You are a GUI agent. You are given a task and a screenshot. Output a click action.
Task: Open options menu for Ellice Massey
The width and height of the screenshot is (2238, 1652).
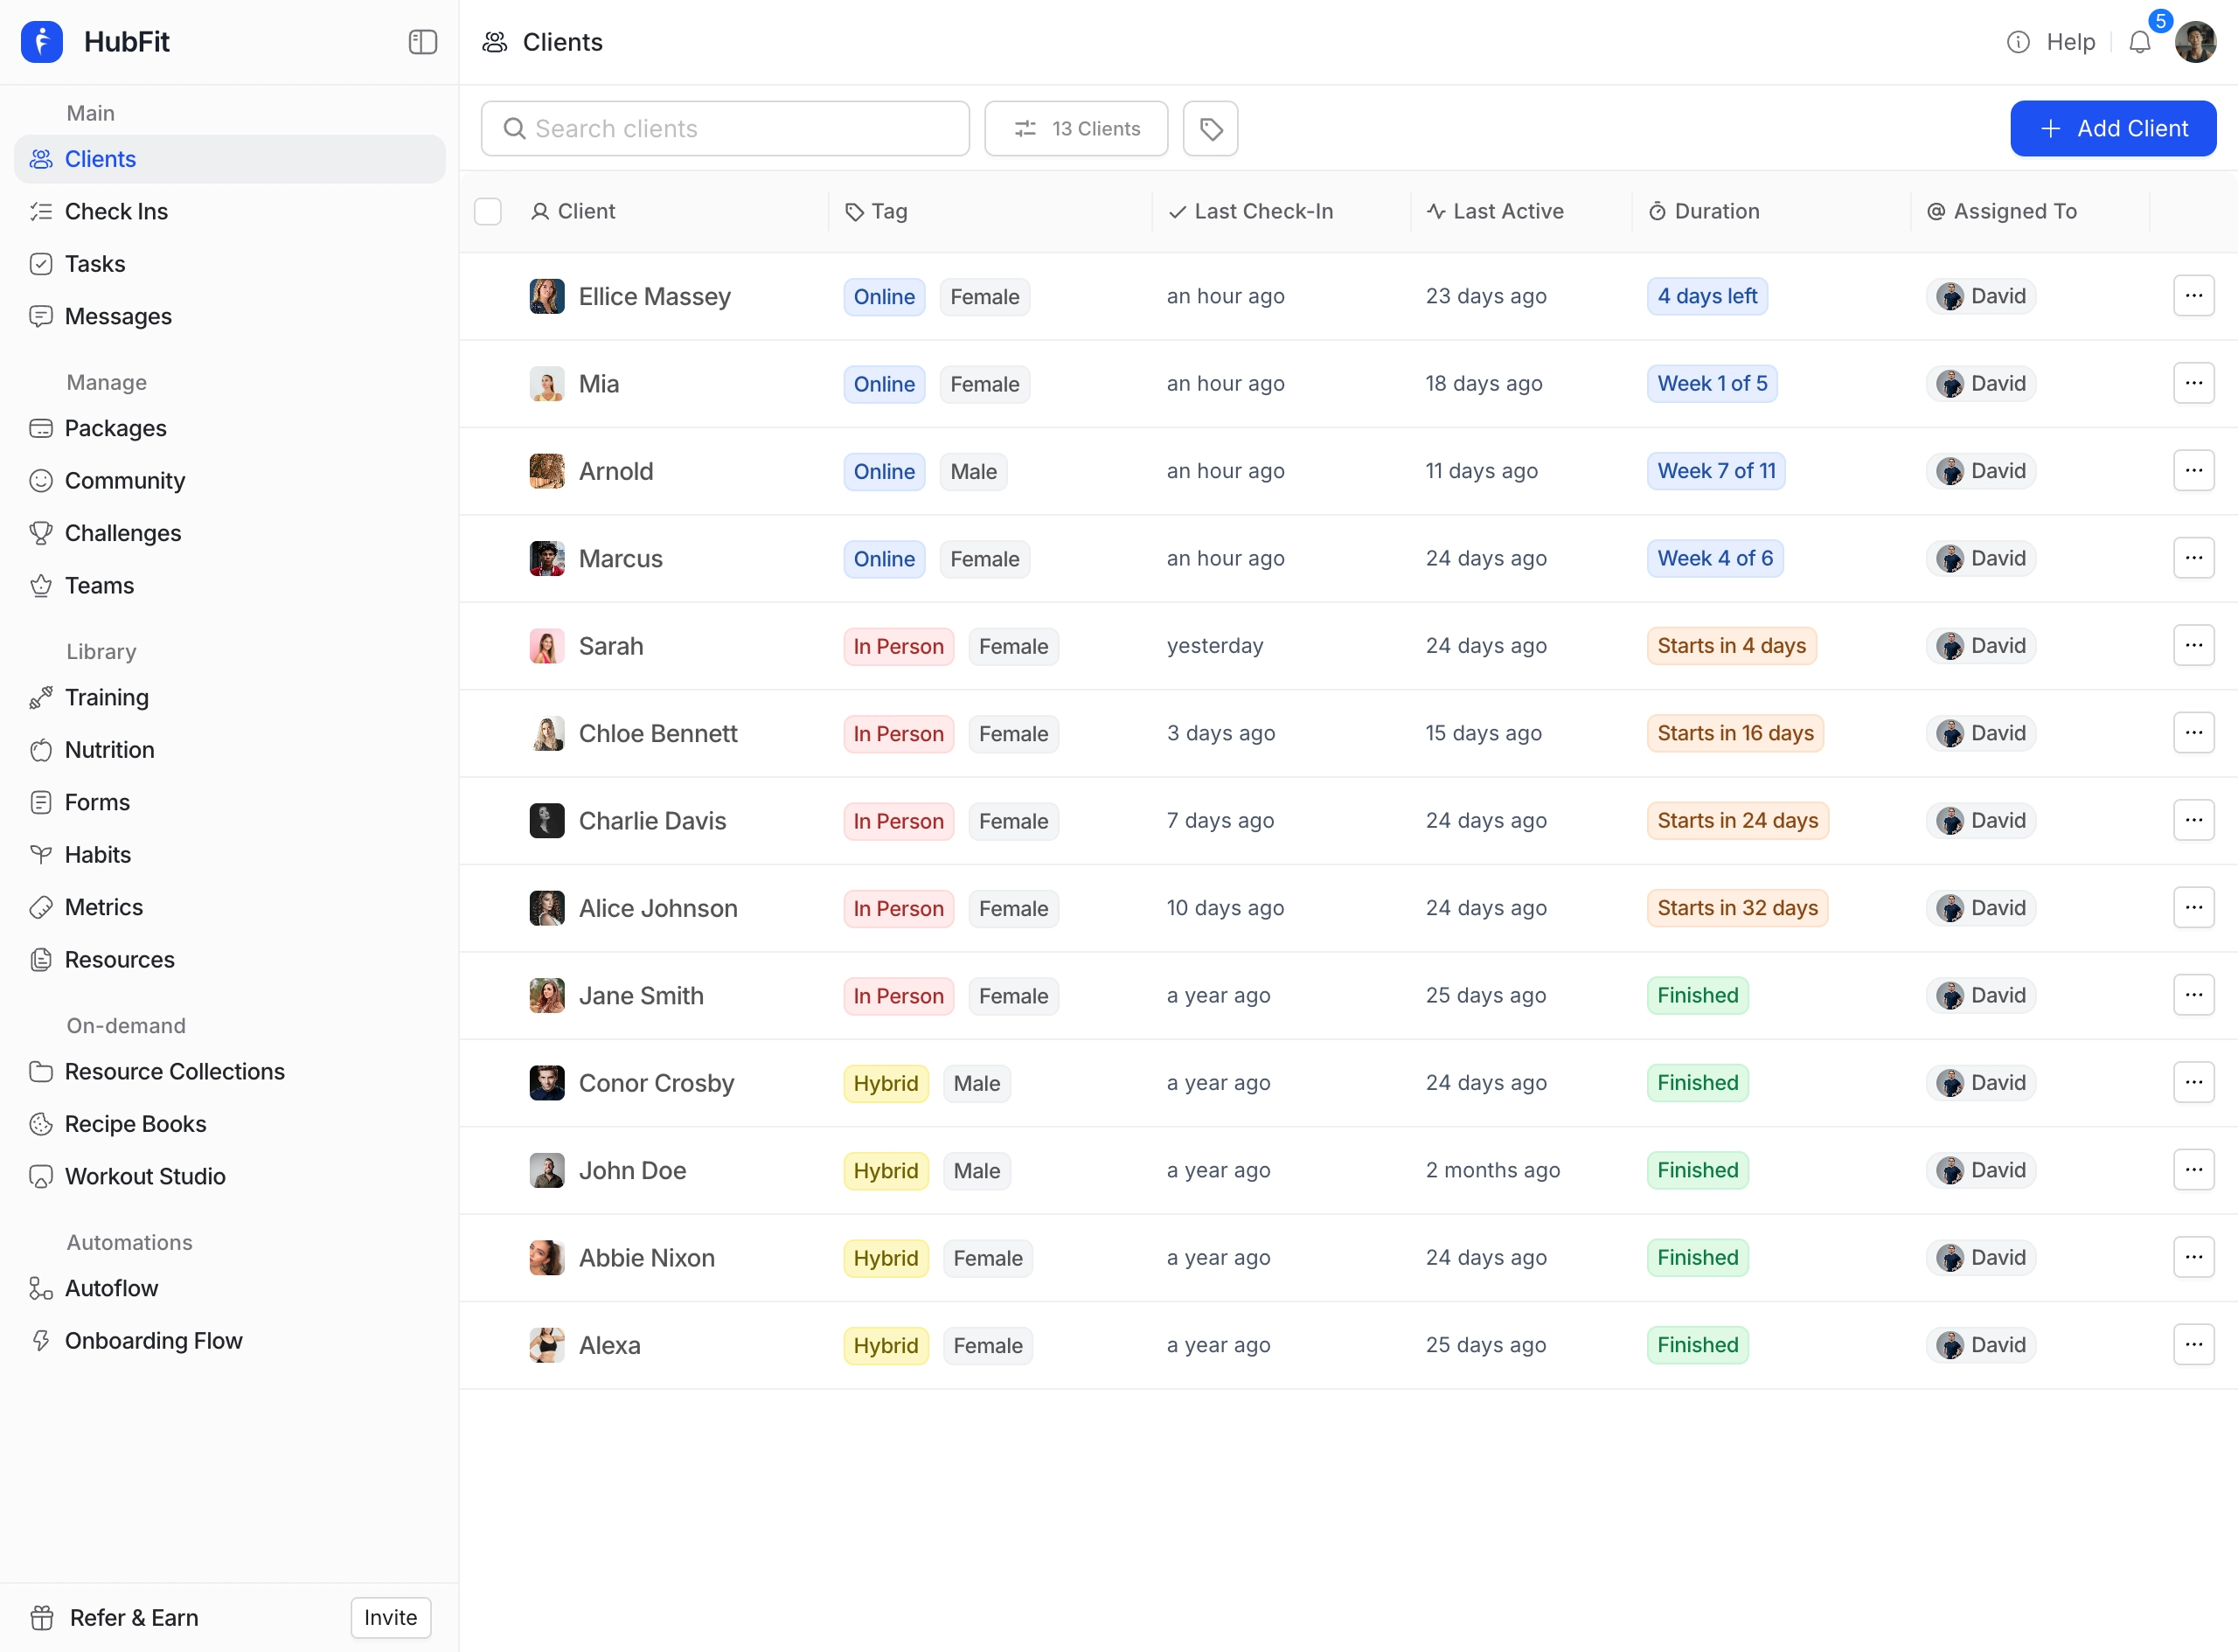(2195, 296)
